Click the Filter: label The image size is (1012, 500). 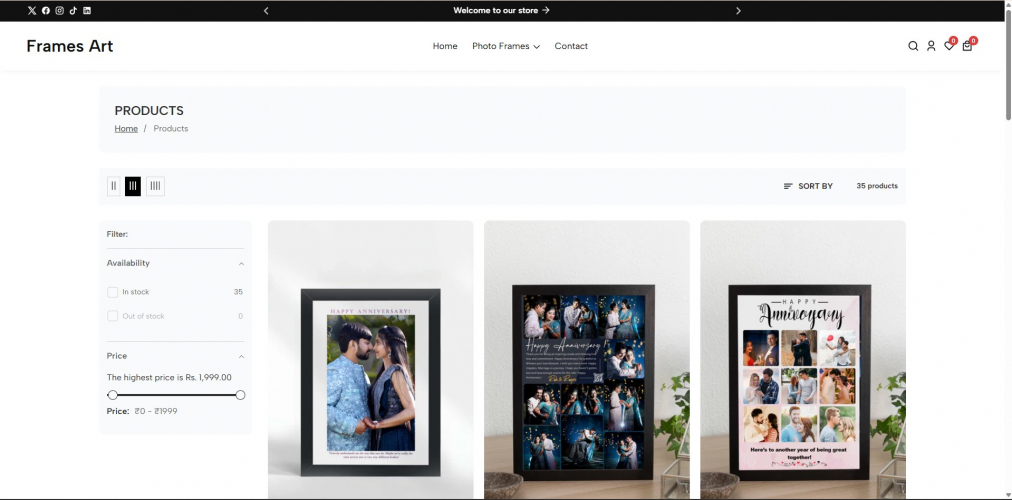click(117, 234)
